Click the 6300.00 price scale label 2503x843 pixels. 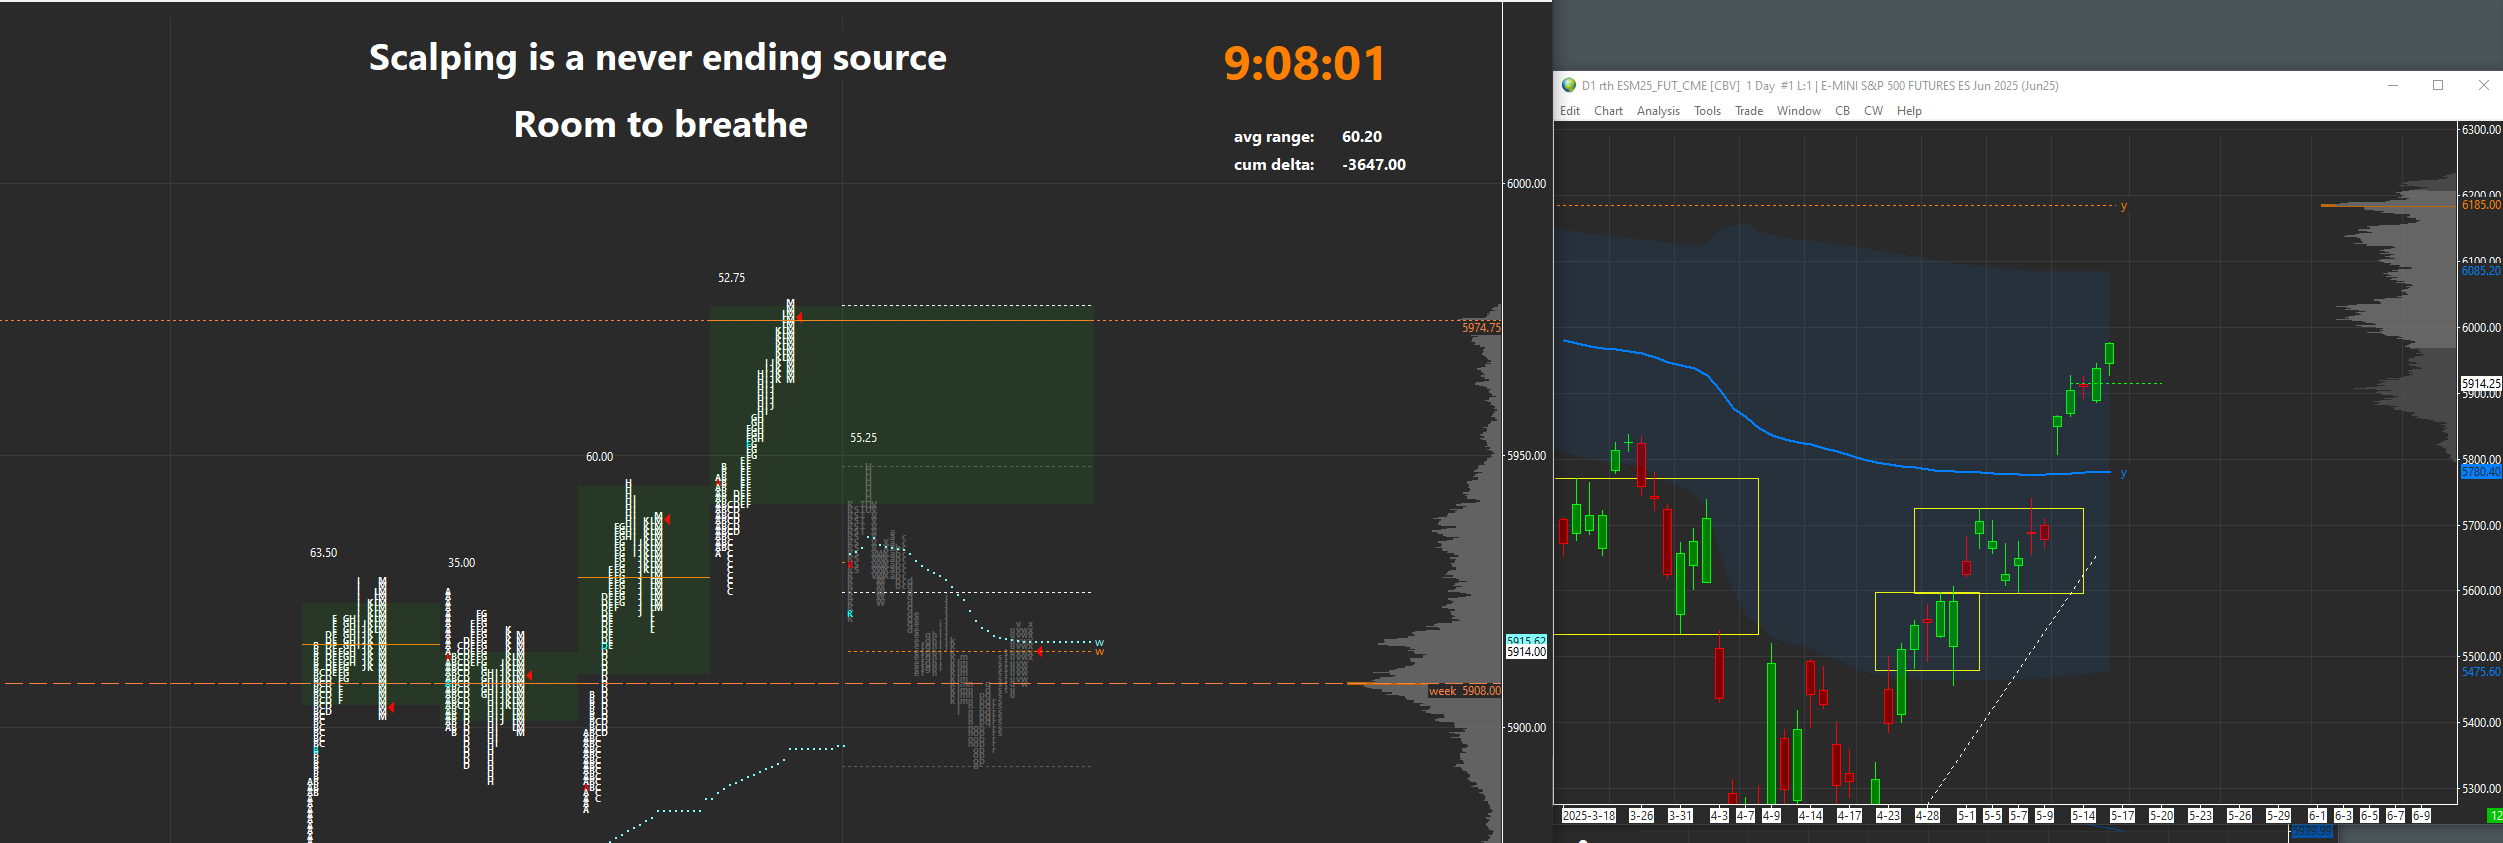[x=2481, y=130]
